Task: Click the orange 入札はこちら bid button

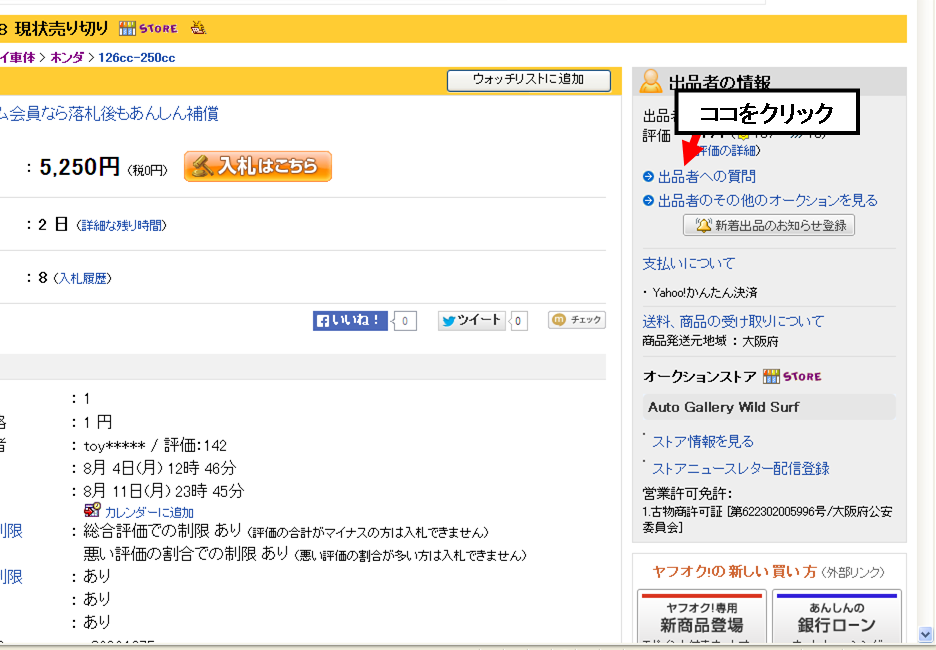Action: tap(258, 166)
